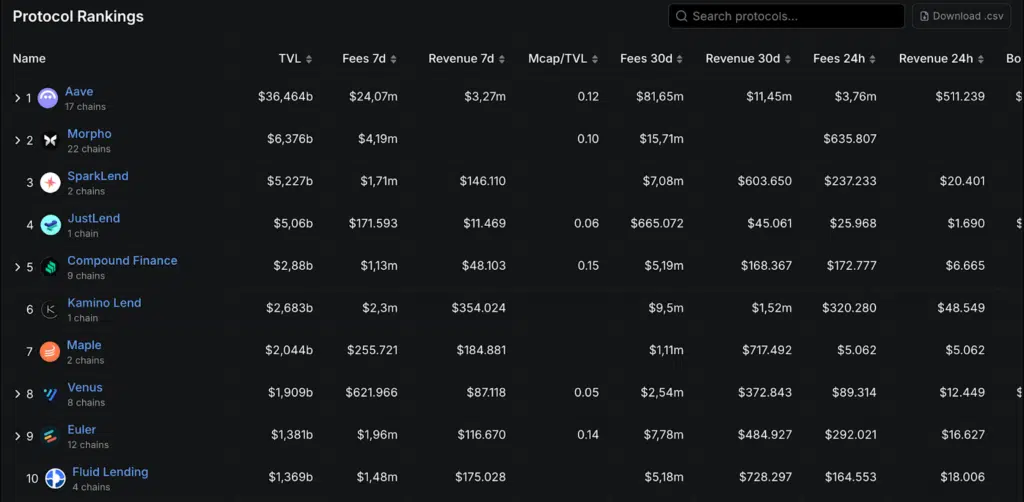Click the Search protocols input field
Image resolution: width=1024 pixels, height=502 pixels.
(x=790, y=16)
